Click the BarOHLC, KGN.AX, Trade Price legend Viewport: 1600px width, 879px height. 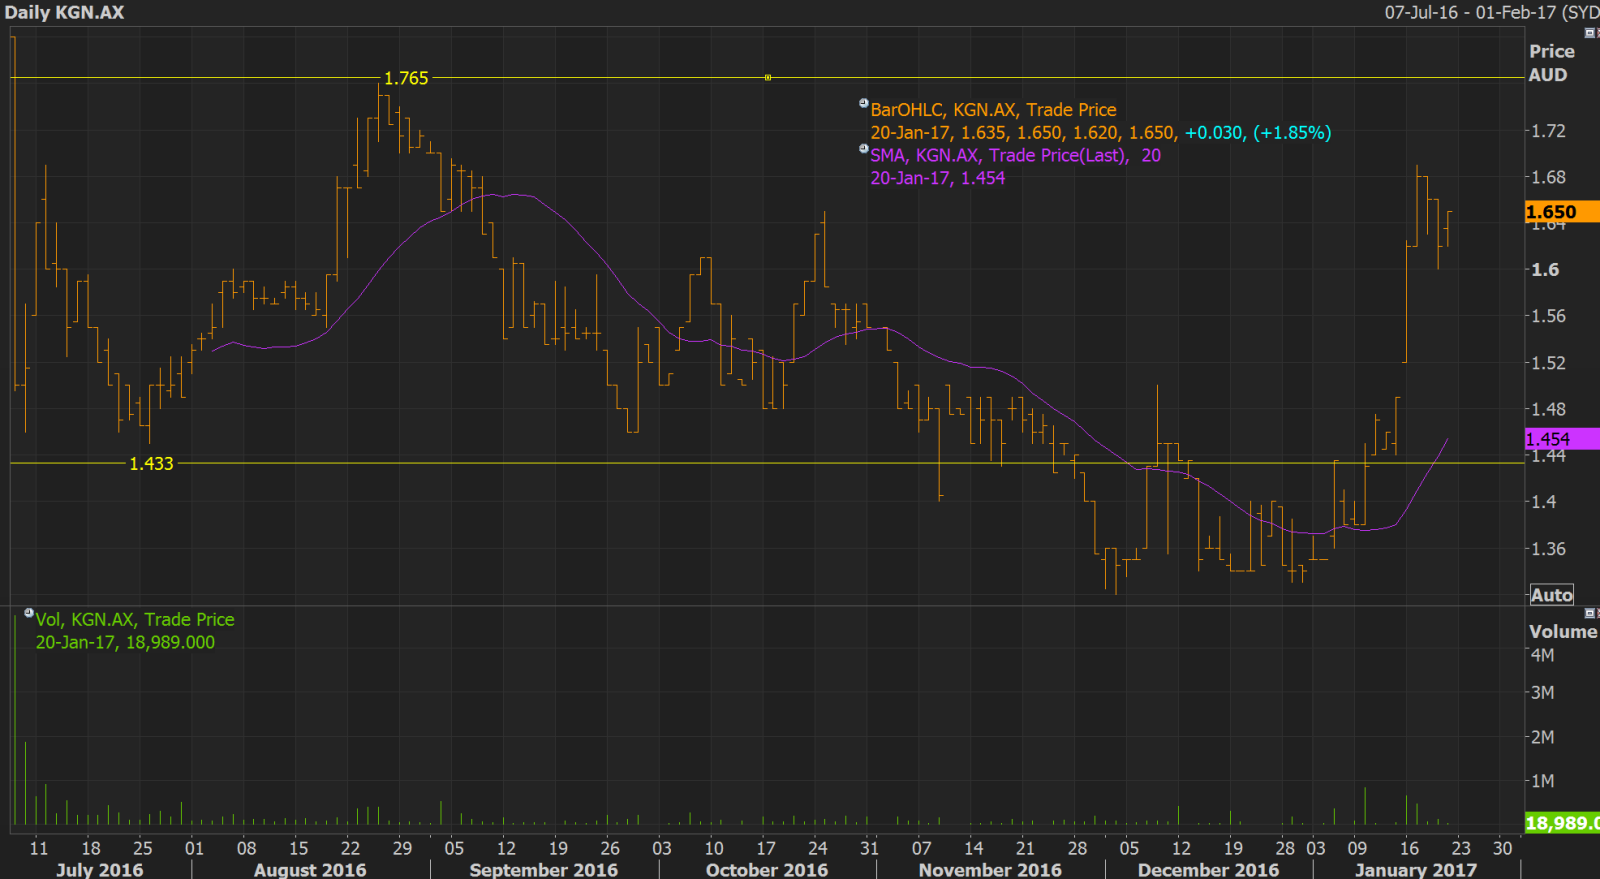[x=993, y=110]
